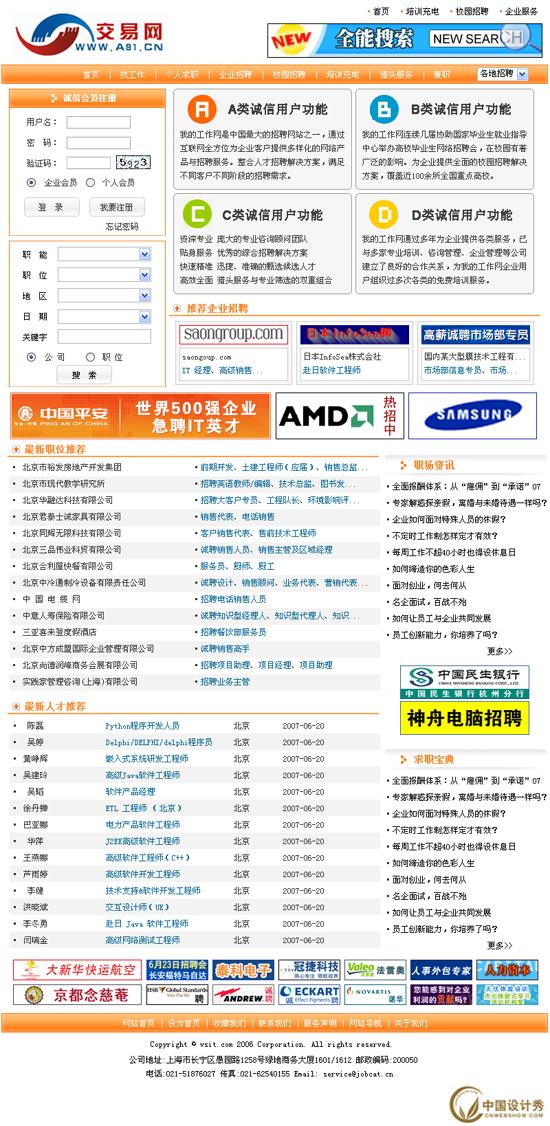Click the green C类诚信用户功能 circle icon

pyautogui.click(x=197, y=214)
